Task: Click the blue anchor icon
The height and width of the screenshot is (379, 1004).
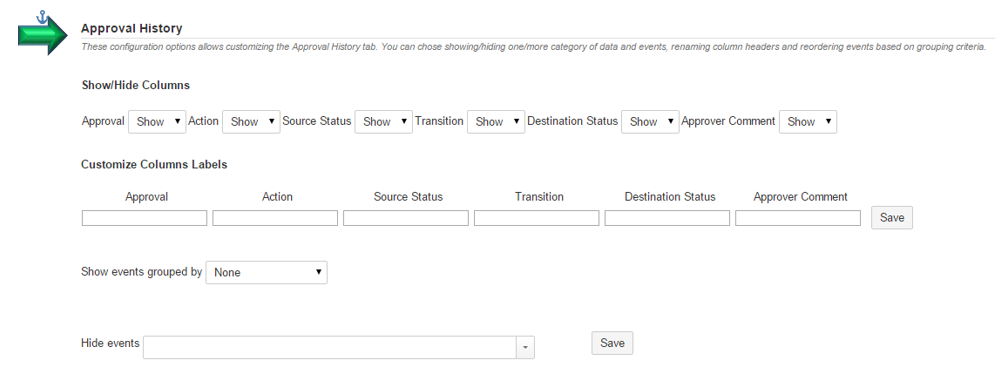Action: [43, 17]
